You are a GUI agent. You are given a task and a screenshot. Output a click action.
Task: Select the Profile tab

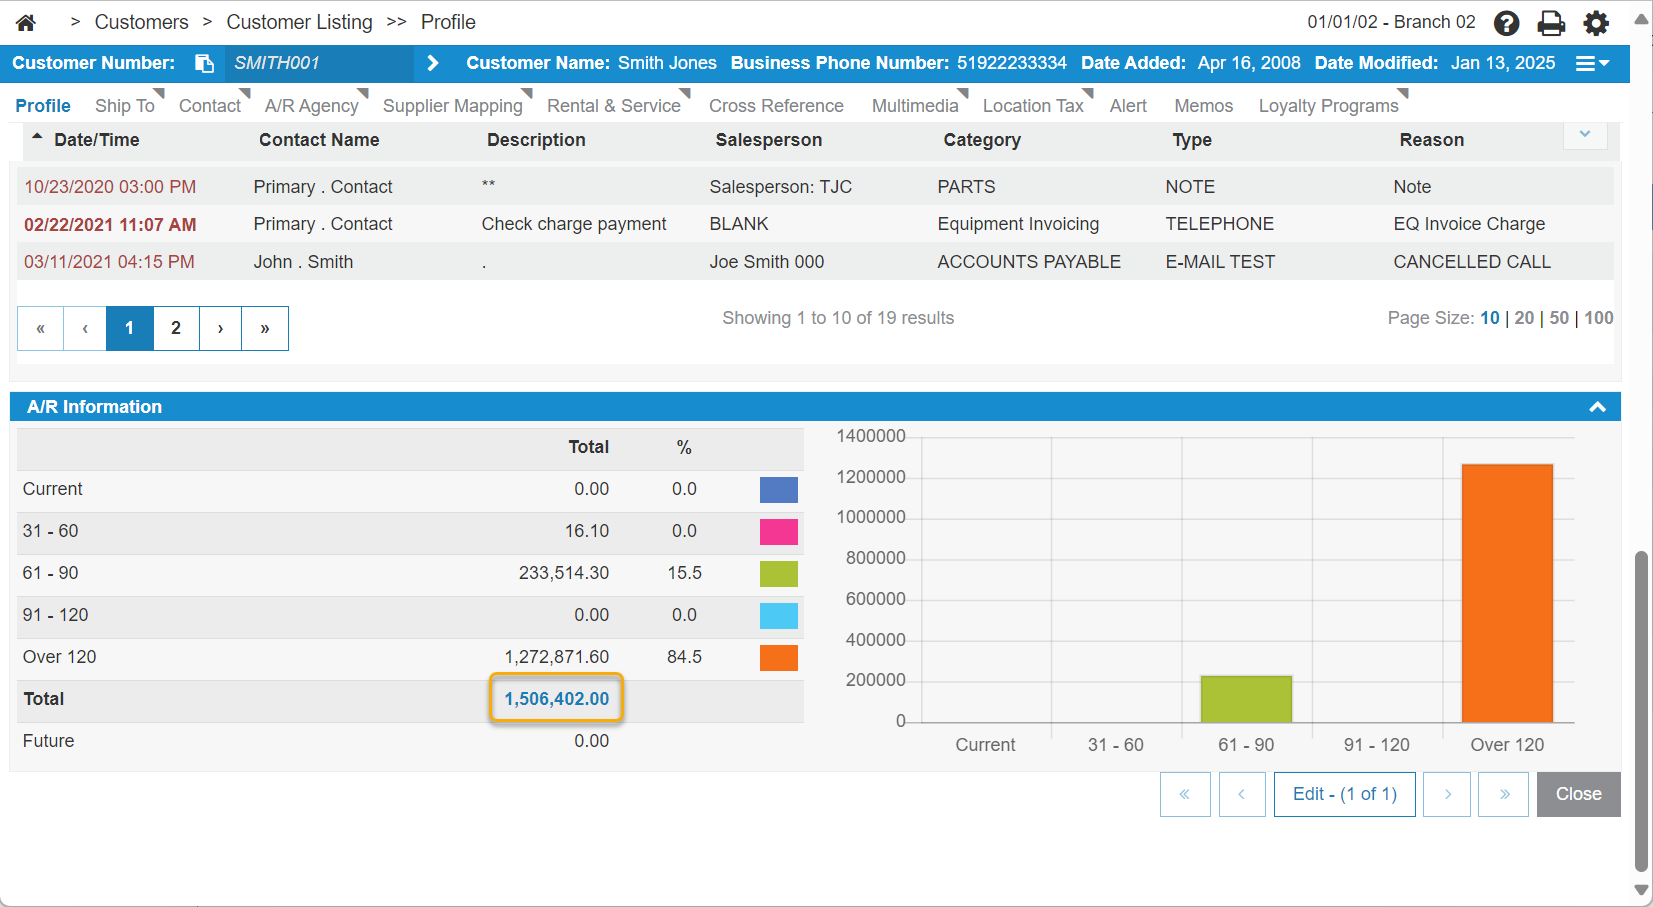click(x=43, y=105)
